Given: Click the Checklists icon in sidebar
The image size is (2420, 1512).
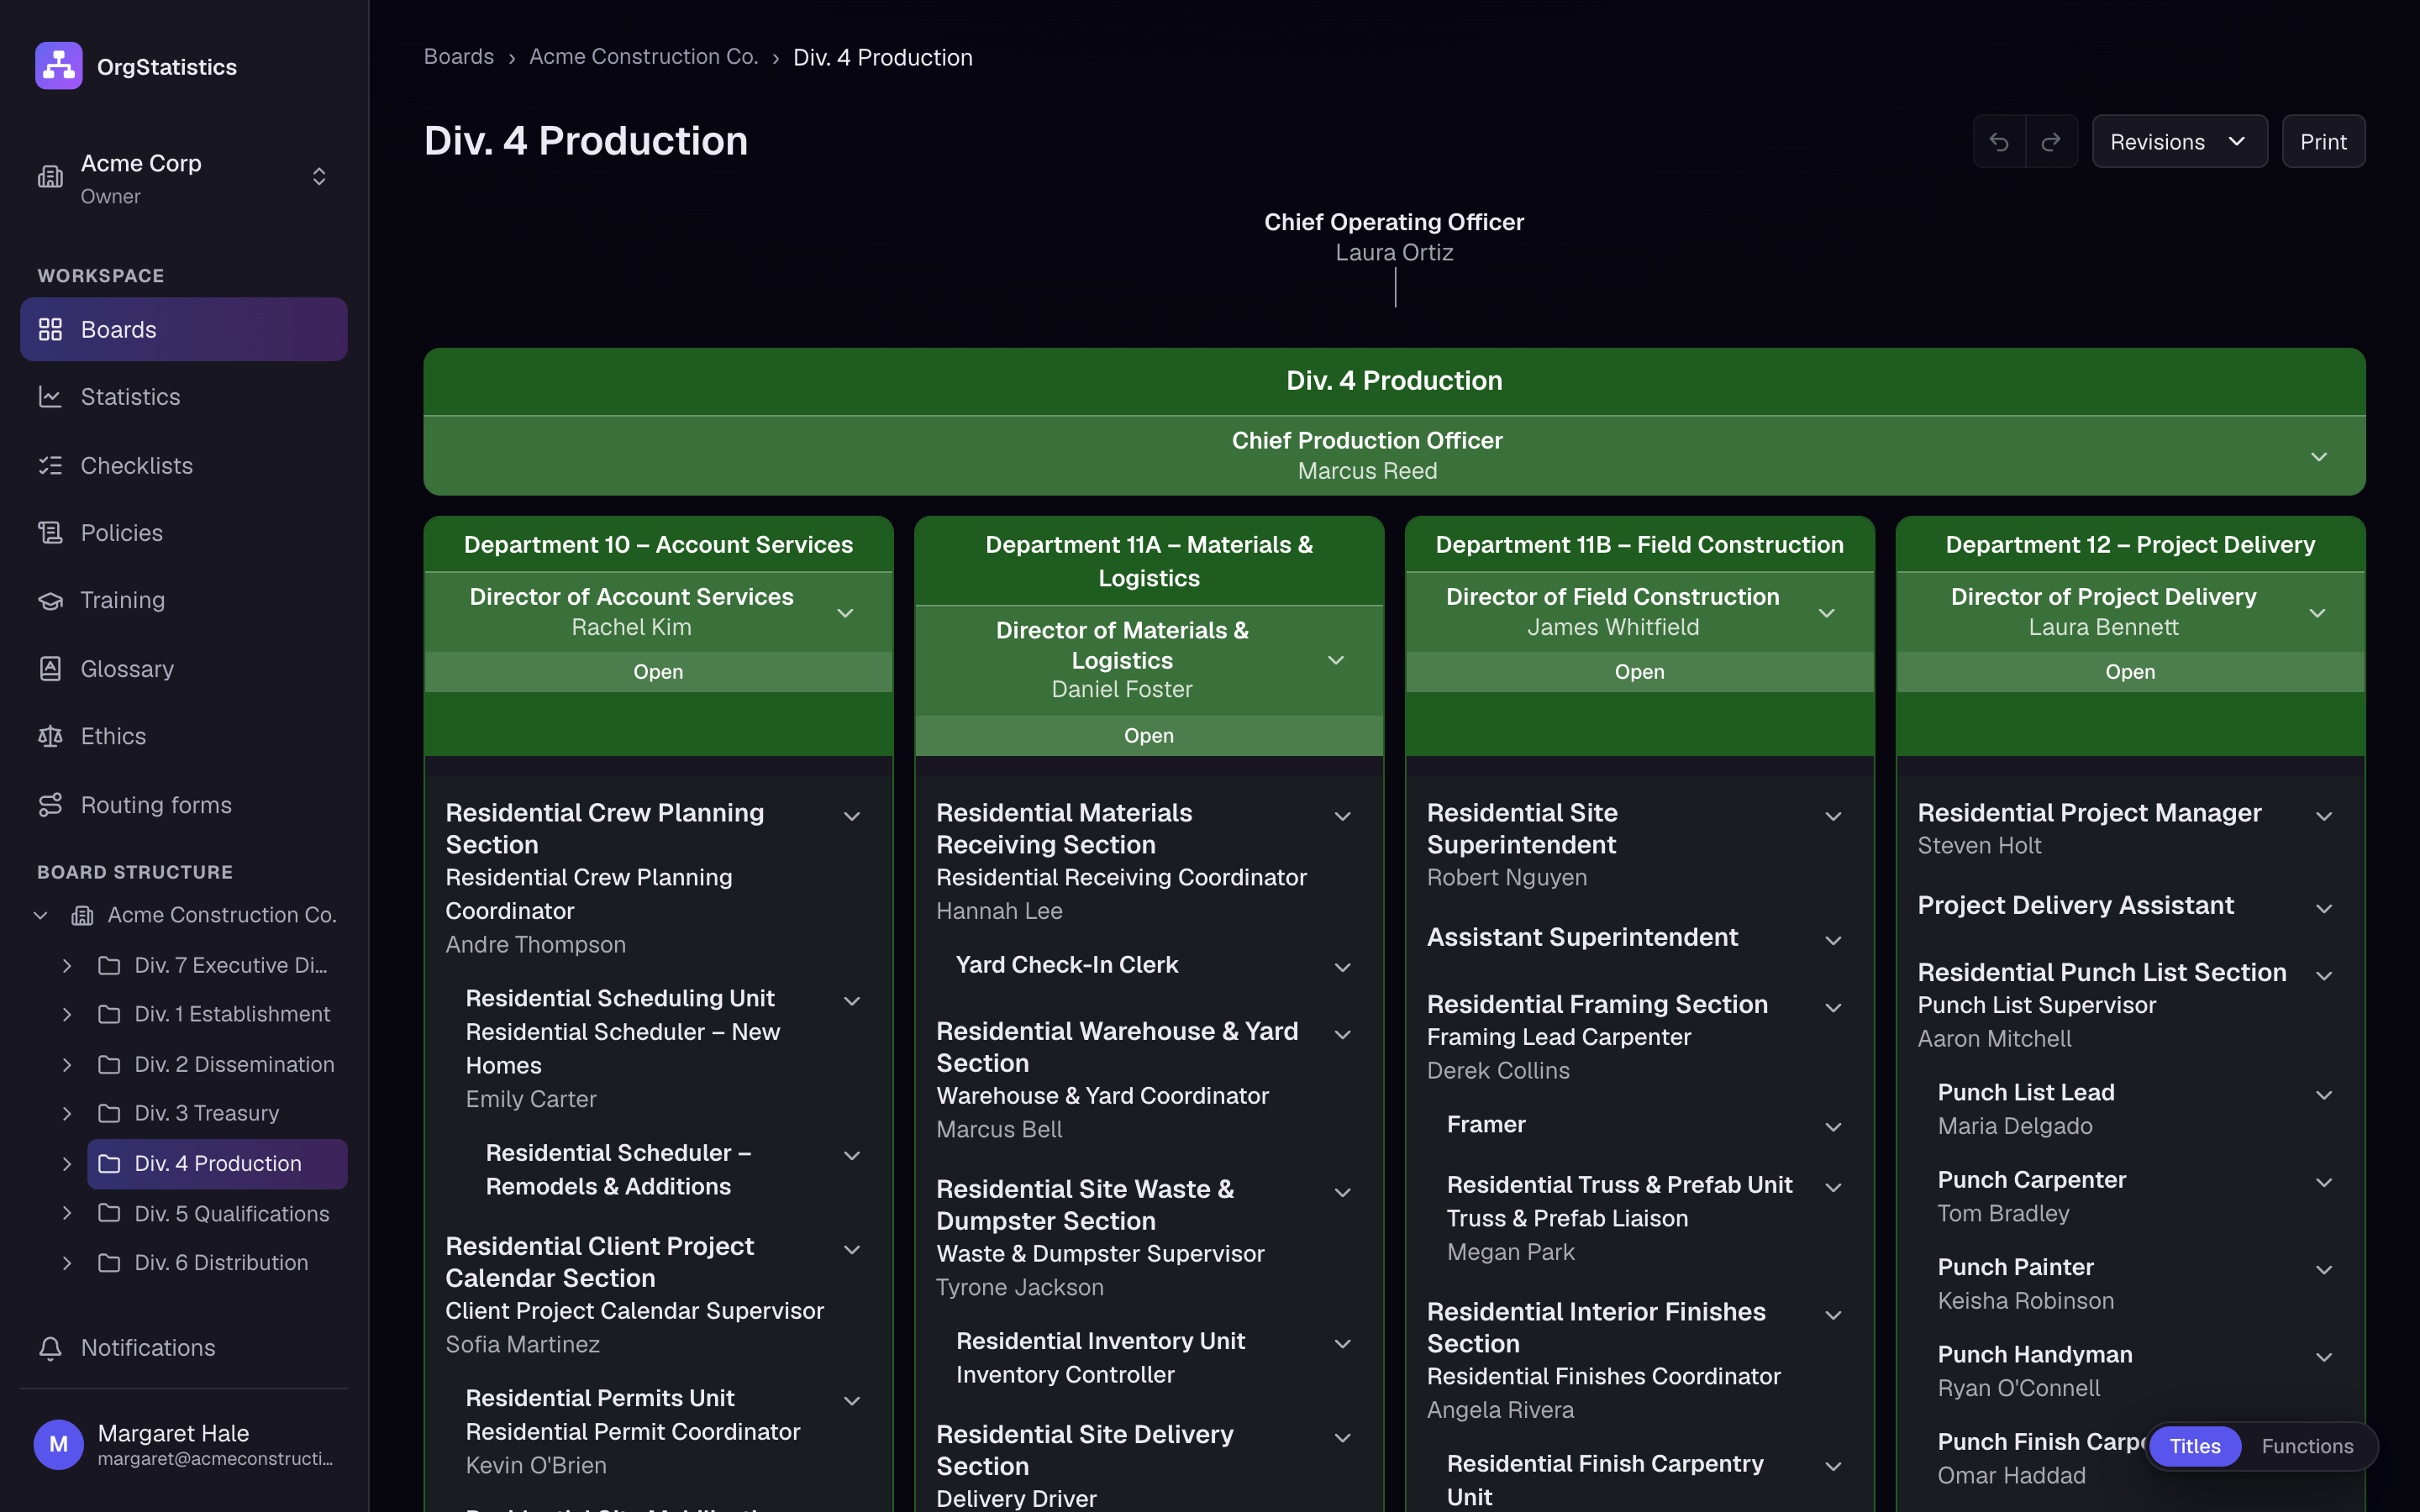Looking at the screenshot, I should [x=50, y=465].
